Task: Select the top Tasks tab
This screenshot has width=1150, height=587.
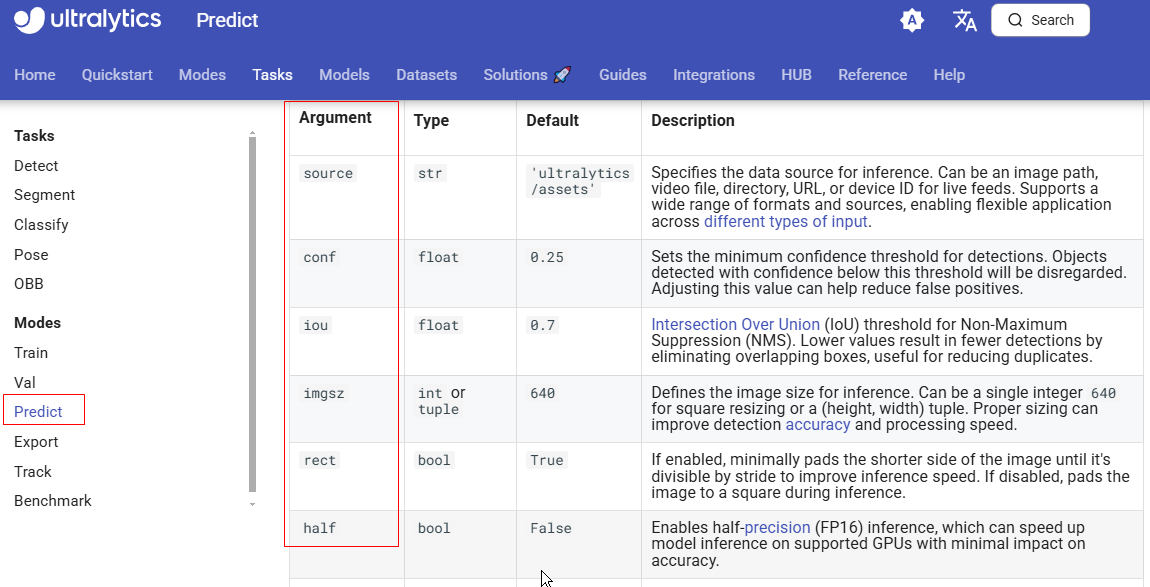Action: (272, 75)
